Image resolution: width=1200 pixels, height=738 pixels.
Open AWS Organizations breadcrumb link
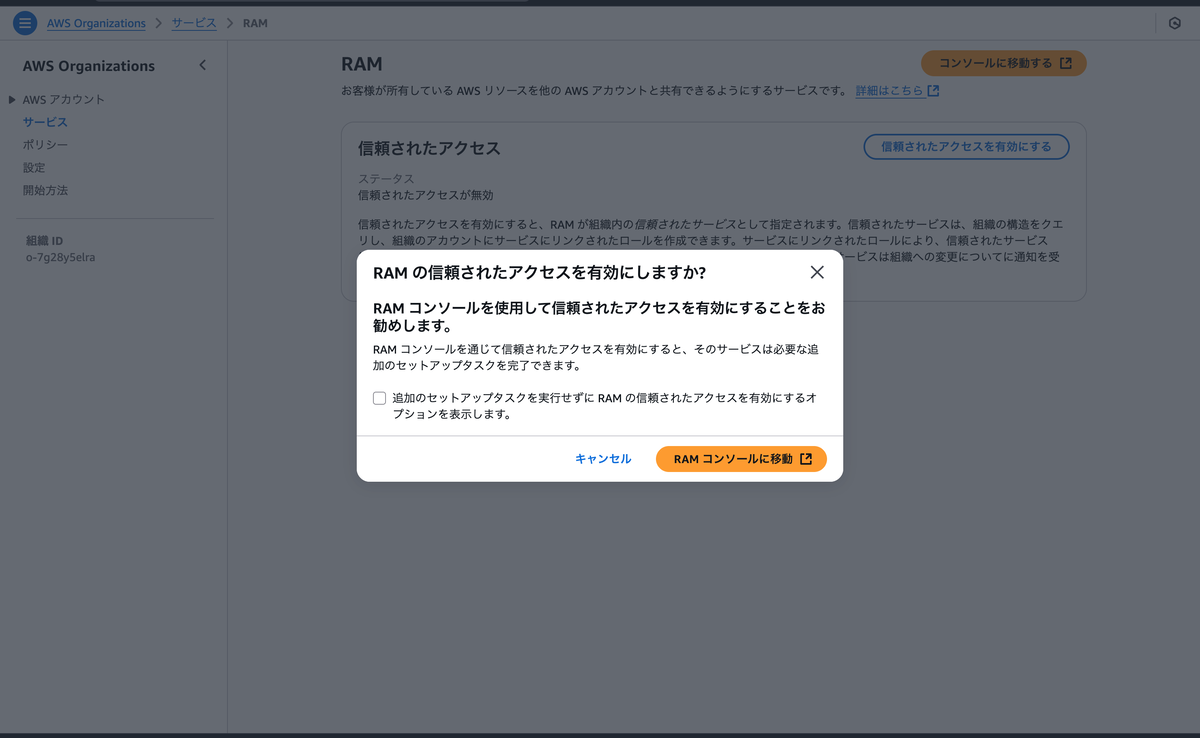[96, 23]
